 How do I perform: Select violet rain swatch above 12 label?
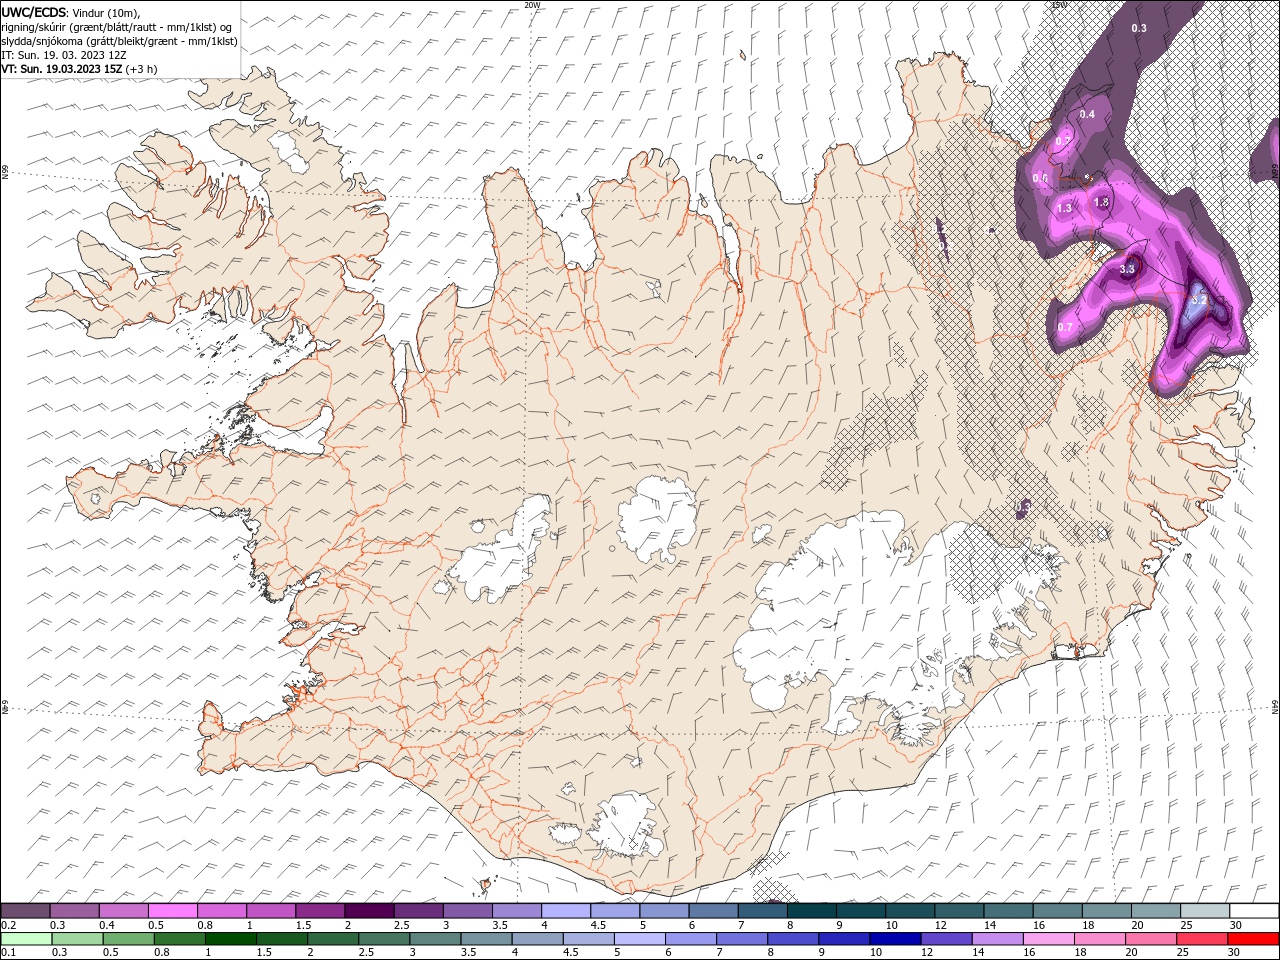coord(945,938)
